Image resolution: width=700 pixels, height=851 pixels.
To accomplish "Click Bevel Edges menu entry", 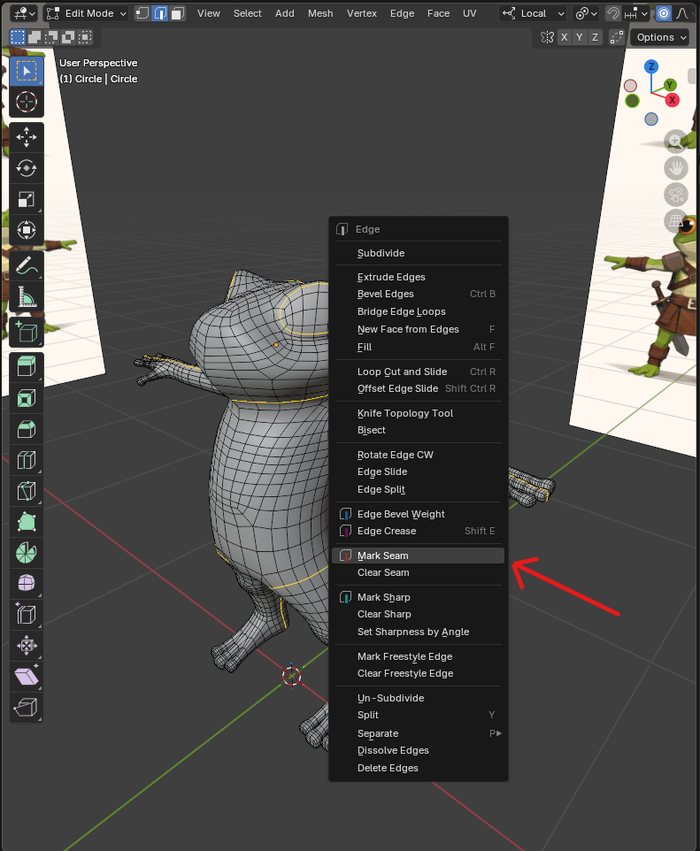I will (385, 294).
